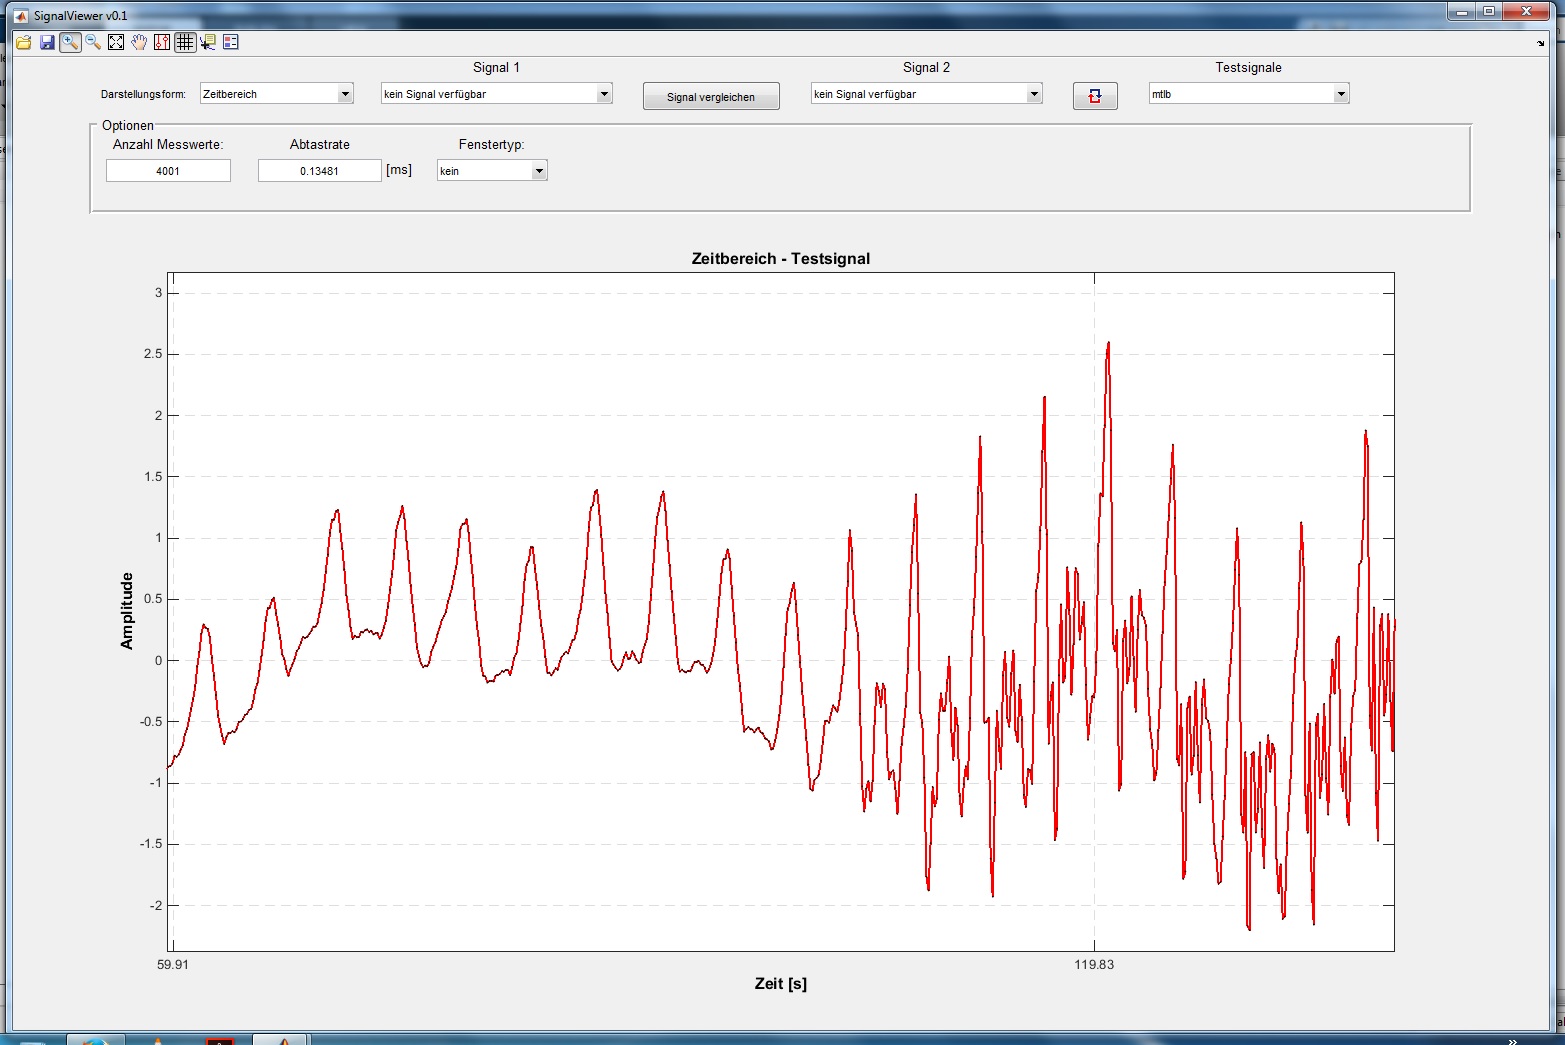Click the open file folder icon
1565x1045 pixels.
(23, 42)
